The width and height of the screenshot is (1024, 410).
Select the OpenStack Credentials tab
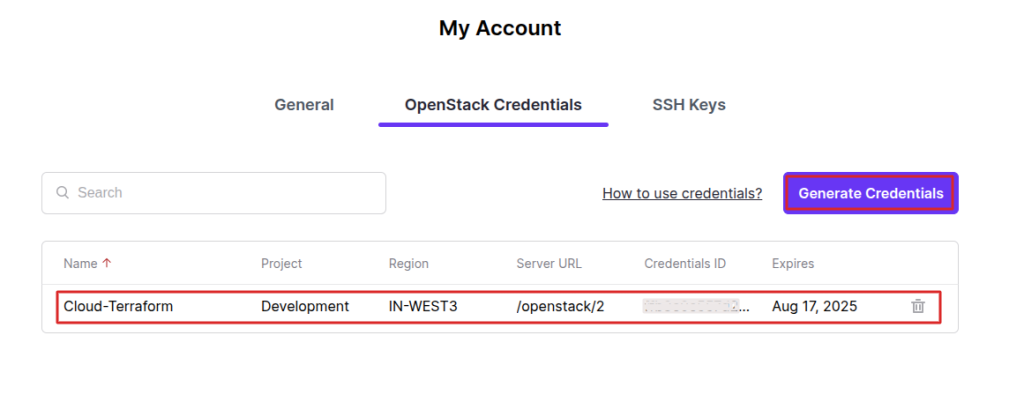(x=493, y=105)
